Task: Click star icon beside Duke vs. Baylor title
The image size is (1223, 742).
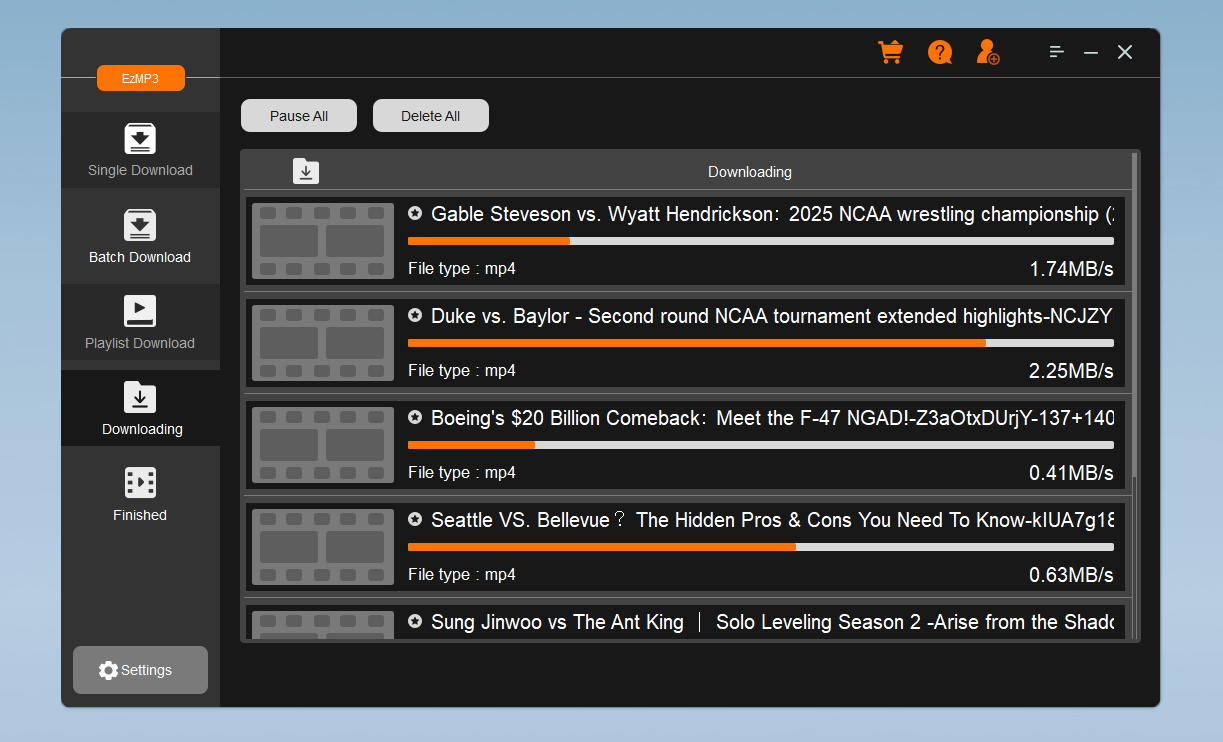Action: (415, 315)
